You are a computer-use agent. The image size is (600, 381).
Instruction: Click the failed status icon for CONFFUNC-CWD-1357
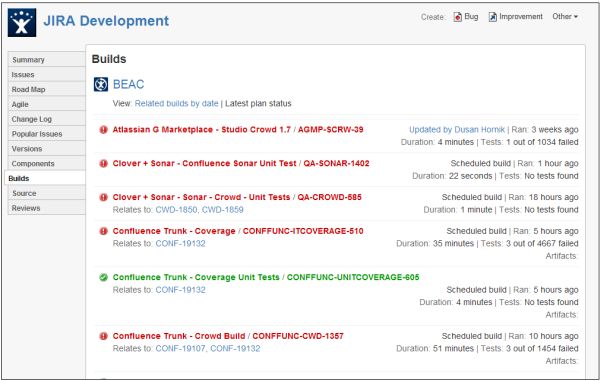point(103,336)
